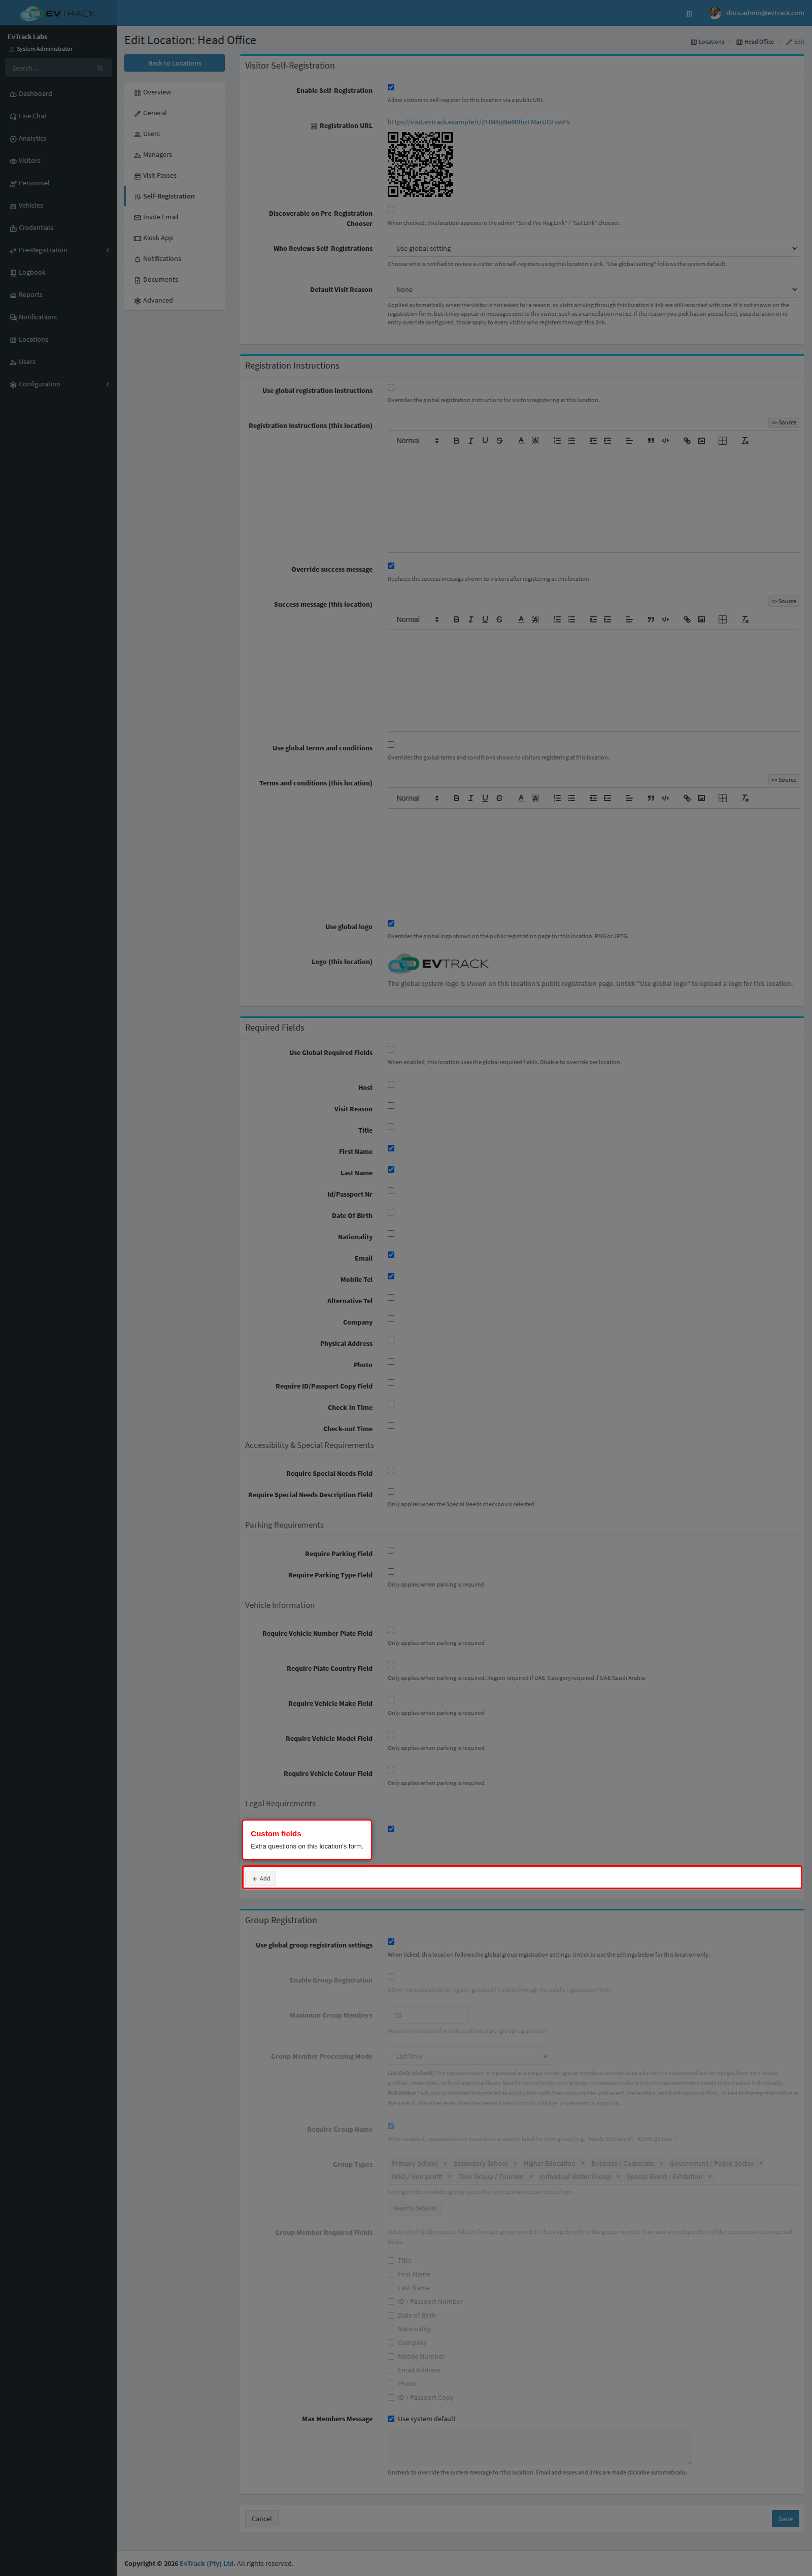This screenshot has width=812, height=2576.
Task: Add blockquote in Success message editor
Action: [651, 620]
